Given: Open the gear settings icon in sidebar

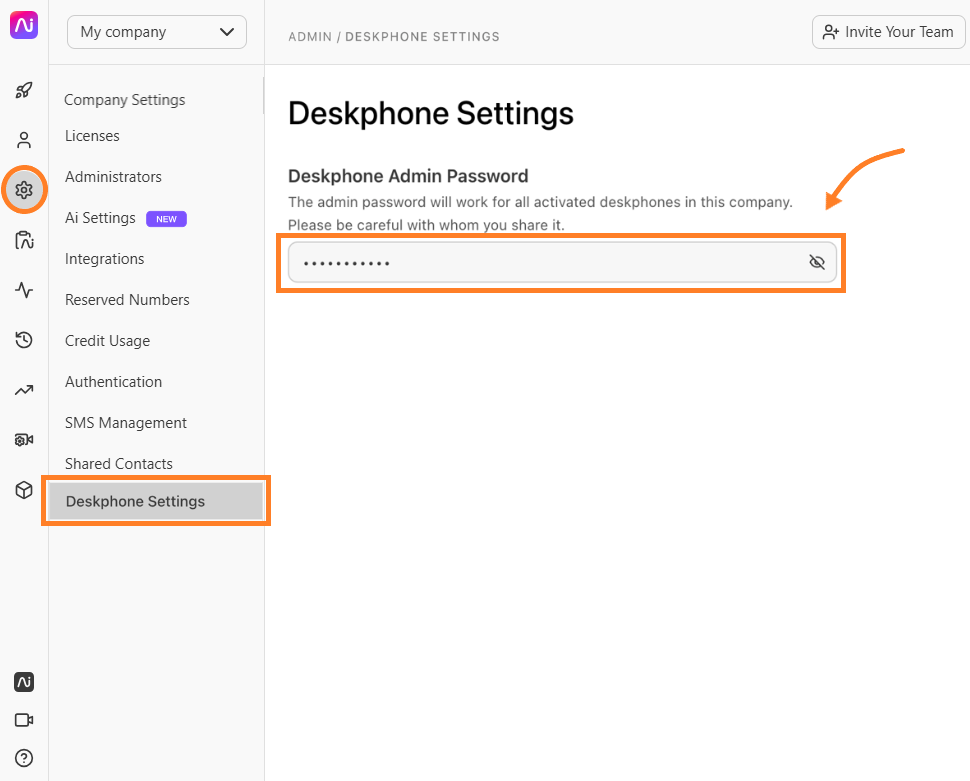Looking at the screenshot, I should (24, 190).
